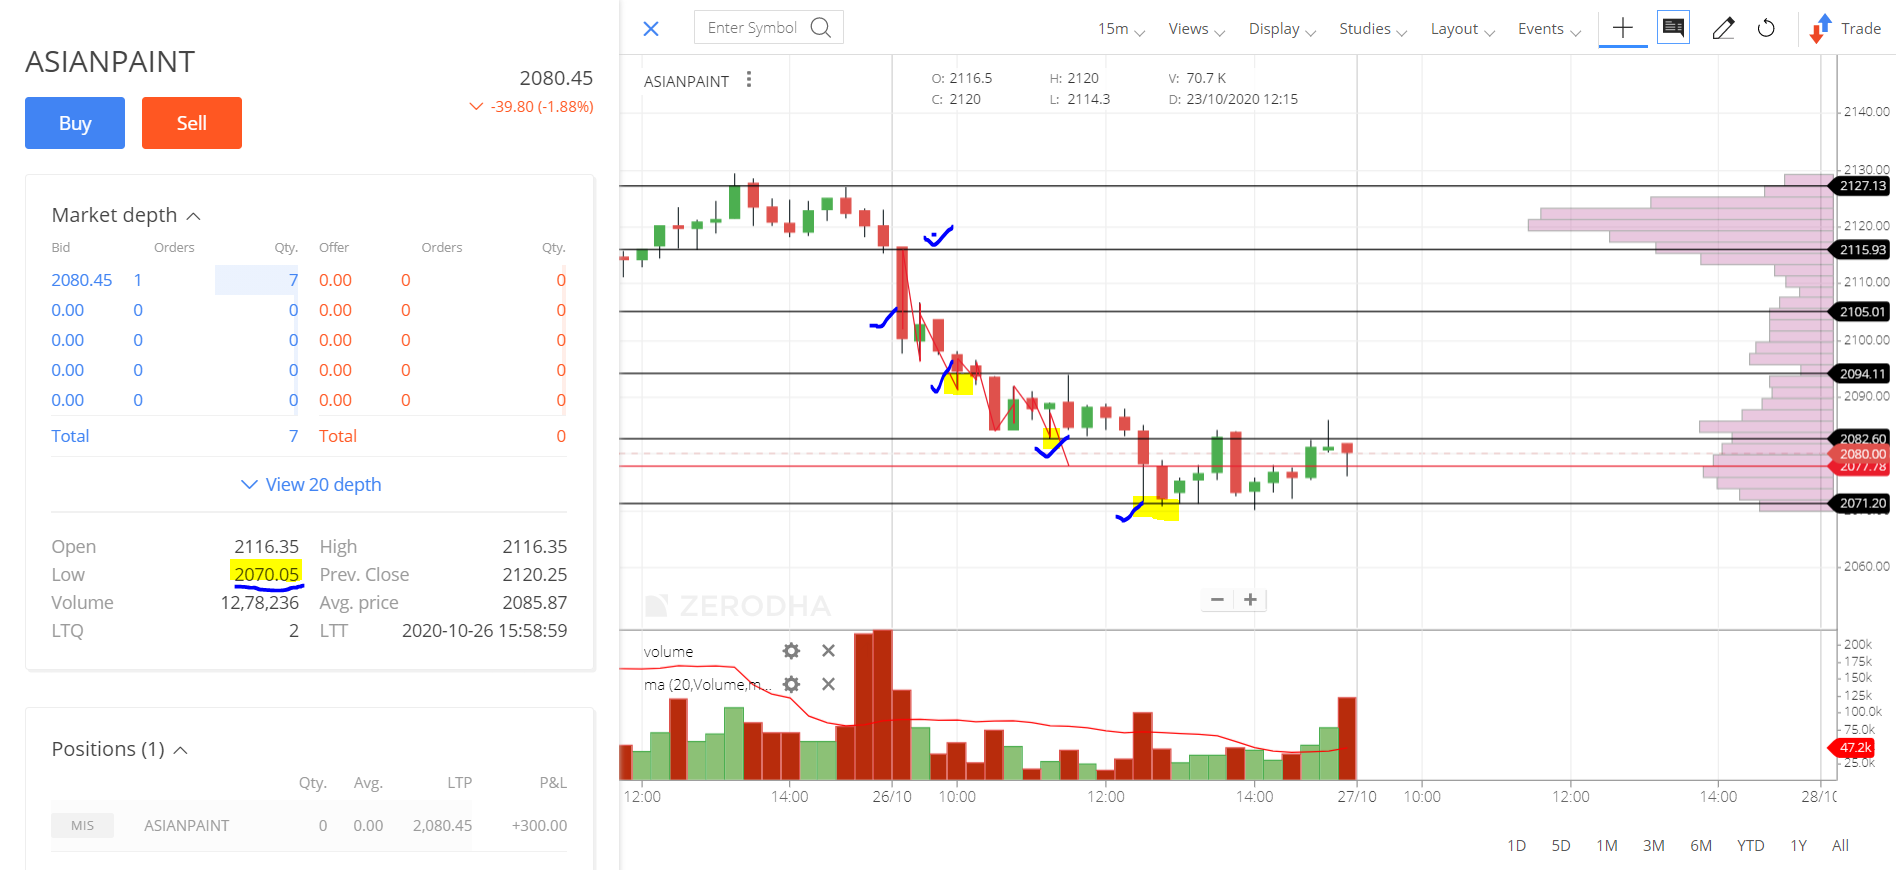Remove the ma (20,Volume) study
This screenshot has width=1896, height=870.
point(828,685)
